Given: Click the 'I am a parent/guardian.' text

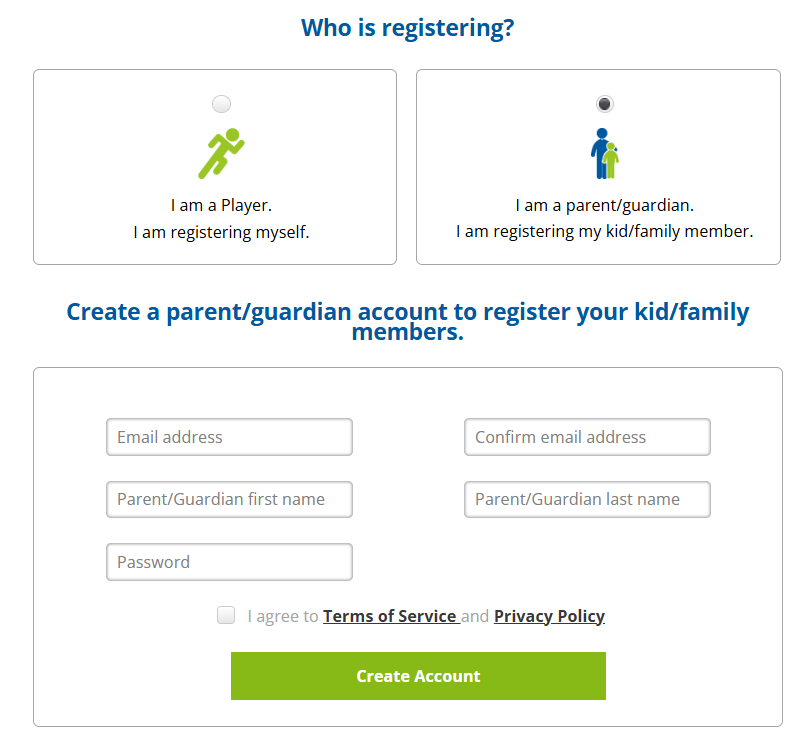Looking at the screenshot, I should coord(604,205).
